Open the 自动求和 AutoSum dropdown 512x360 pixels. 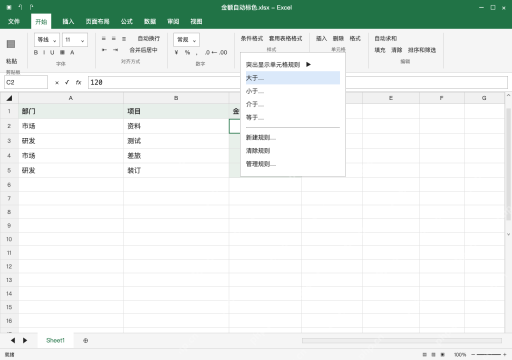[386, 39]
